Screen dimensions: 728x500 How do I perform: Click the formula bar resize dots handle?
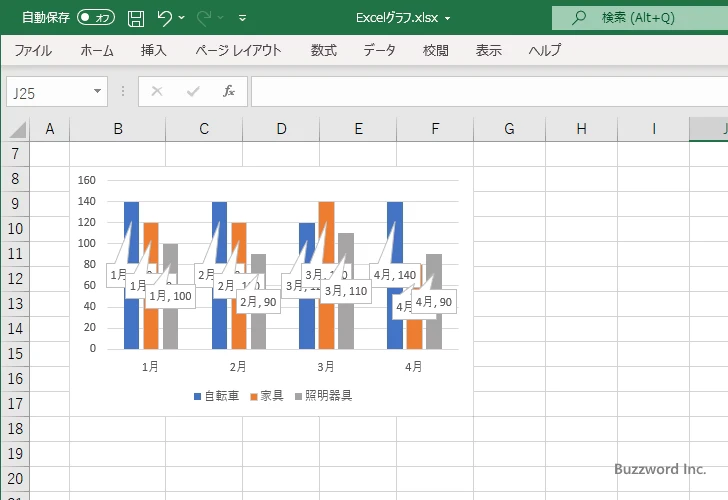(123, 91)
